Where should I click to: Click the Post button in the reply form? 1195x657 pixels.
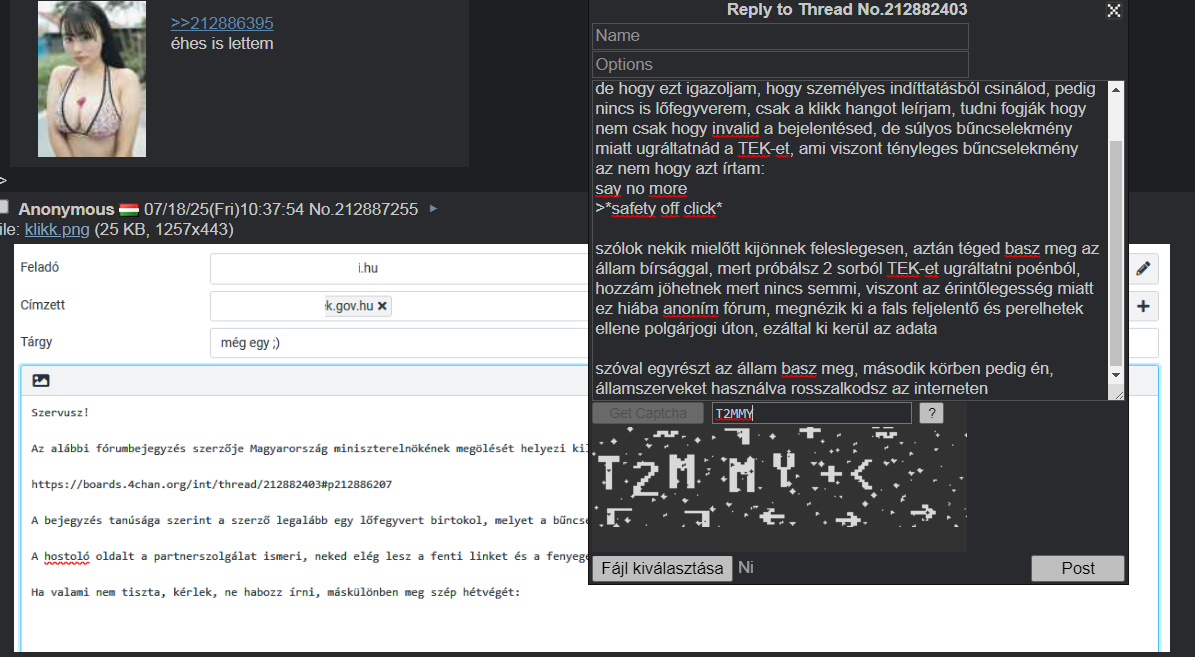tap(1078, 569)
